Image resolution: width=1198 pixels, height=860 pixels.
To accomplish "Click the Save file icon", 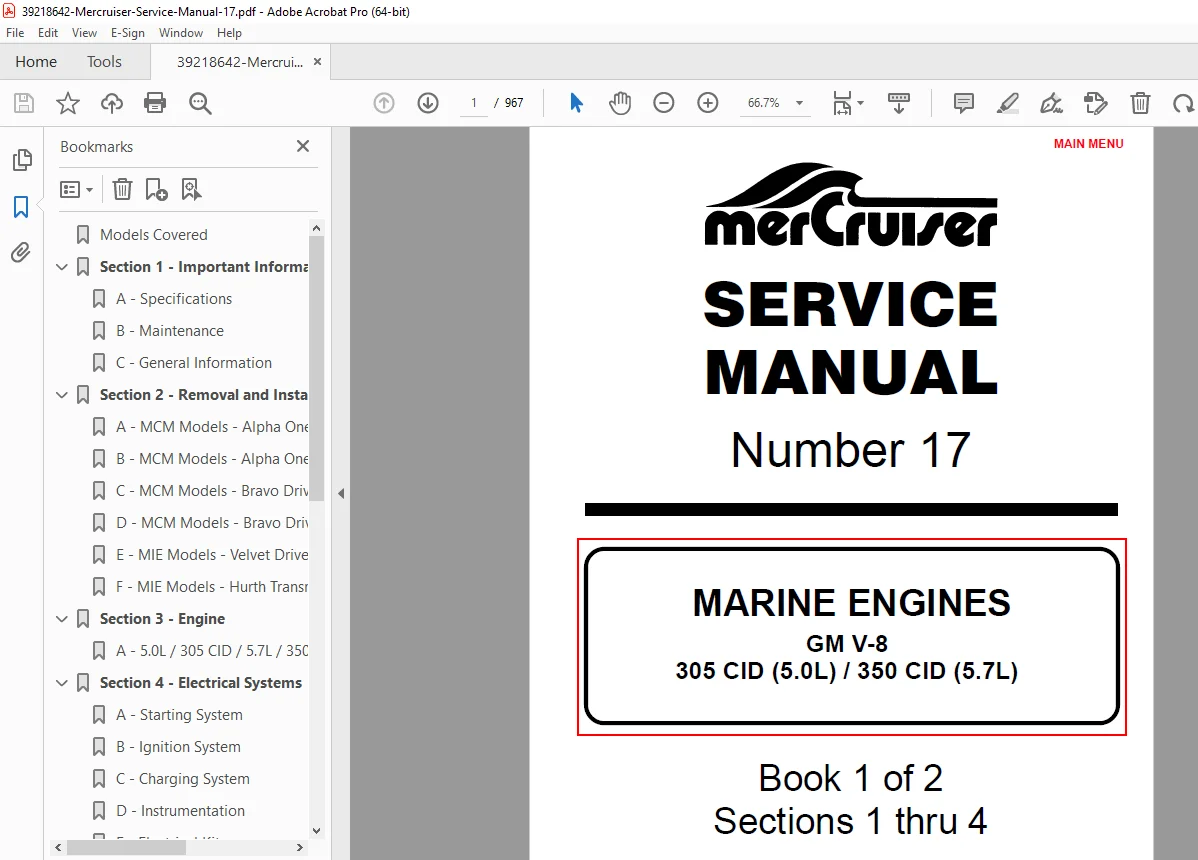I will point(24,103).
